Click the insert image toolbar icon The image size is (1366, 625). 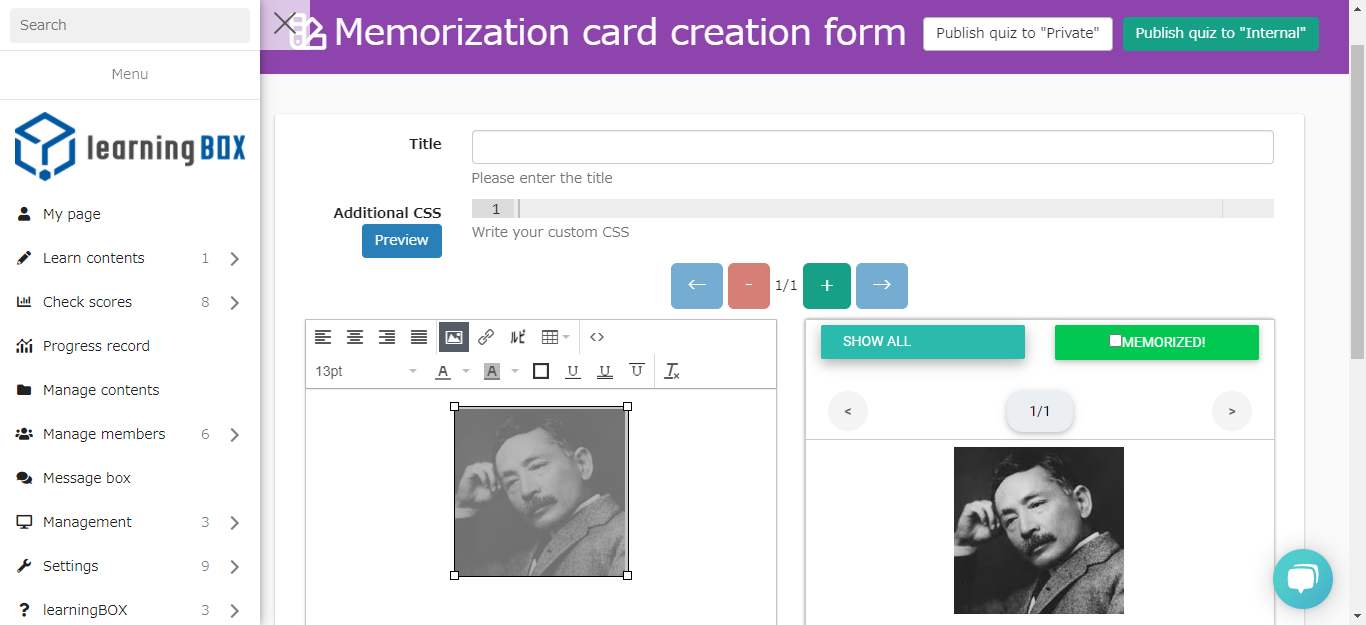tap(453, 337)
